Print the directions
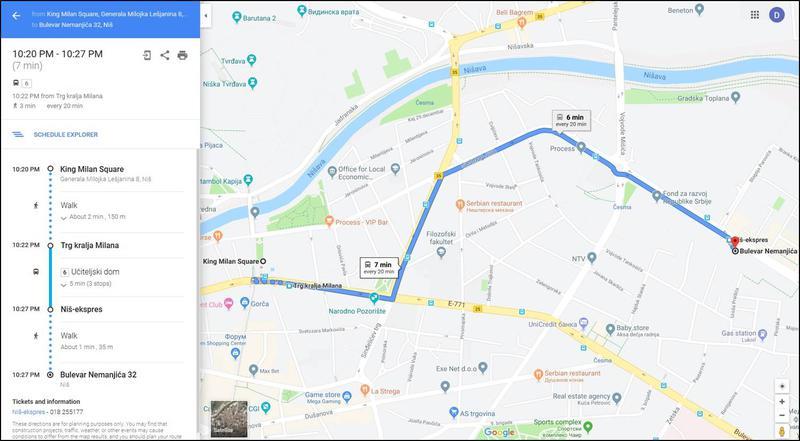 182,56
